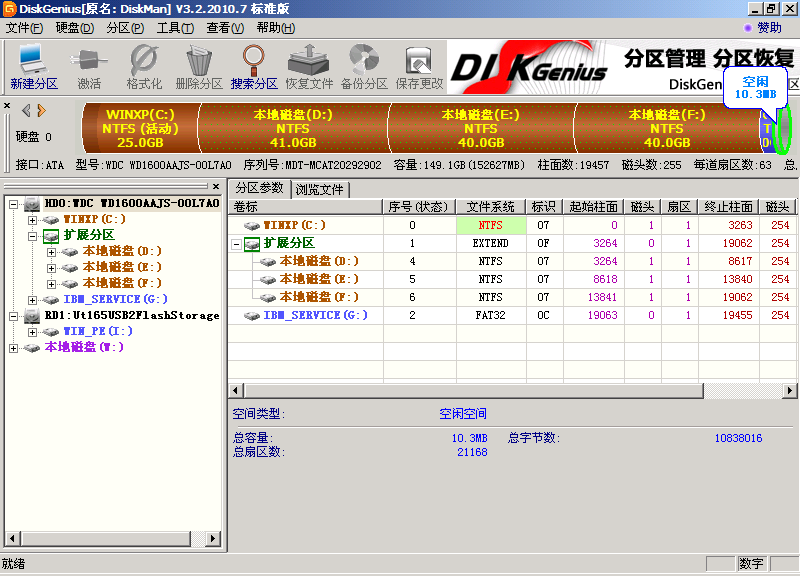Click the 起始柱面 column header
The width and height of the screenshot is (800, 576).
click(594, 207)
